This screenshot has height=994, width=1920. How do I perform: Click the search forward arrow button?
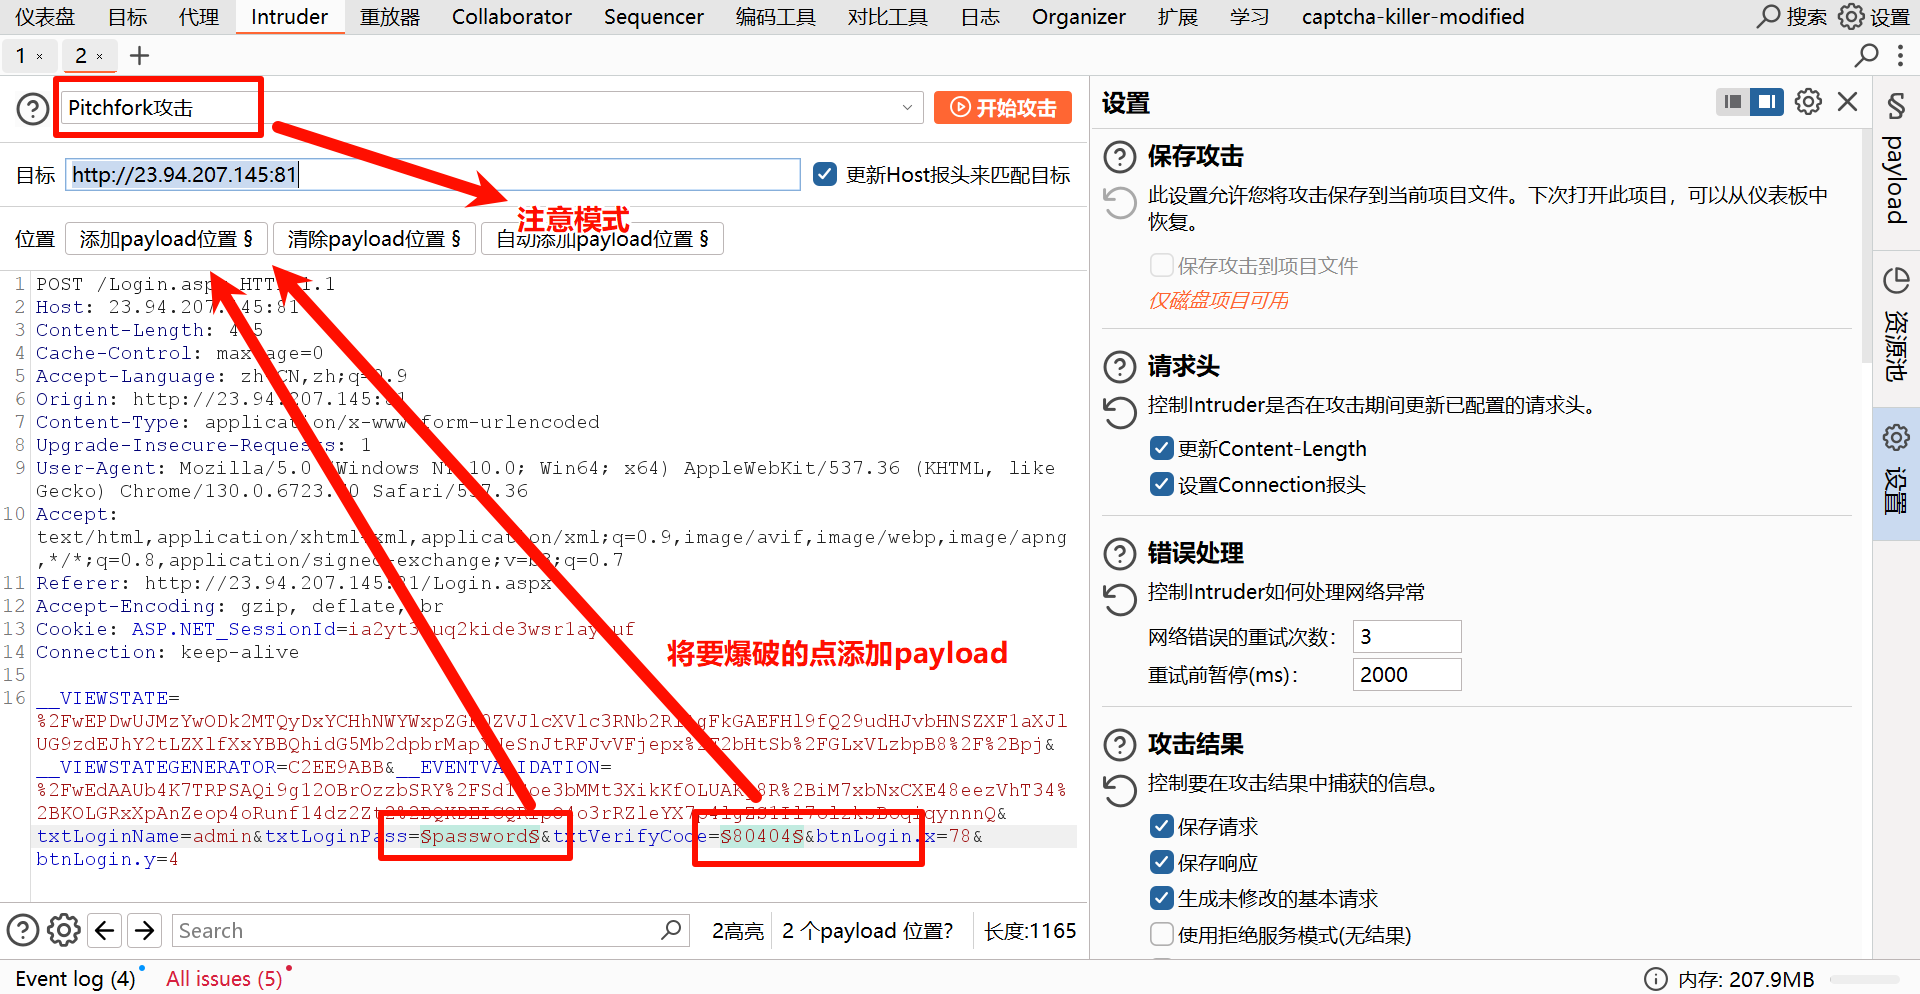click(145, 931)
